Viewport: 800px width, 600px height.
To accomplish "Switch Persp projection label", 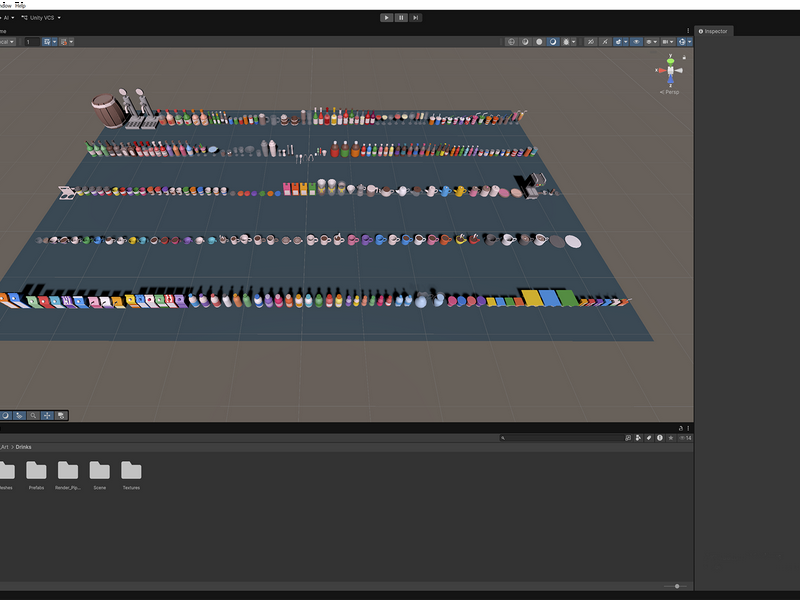I will point(669,92).
